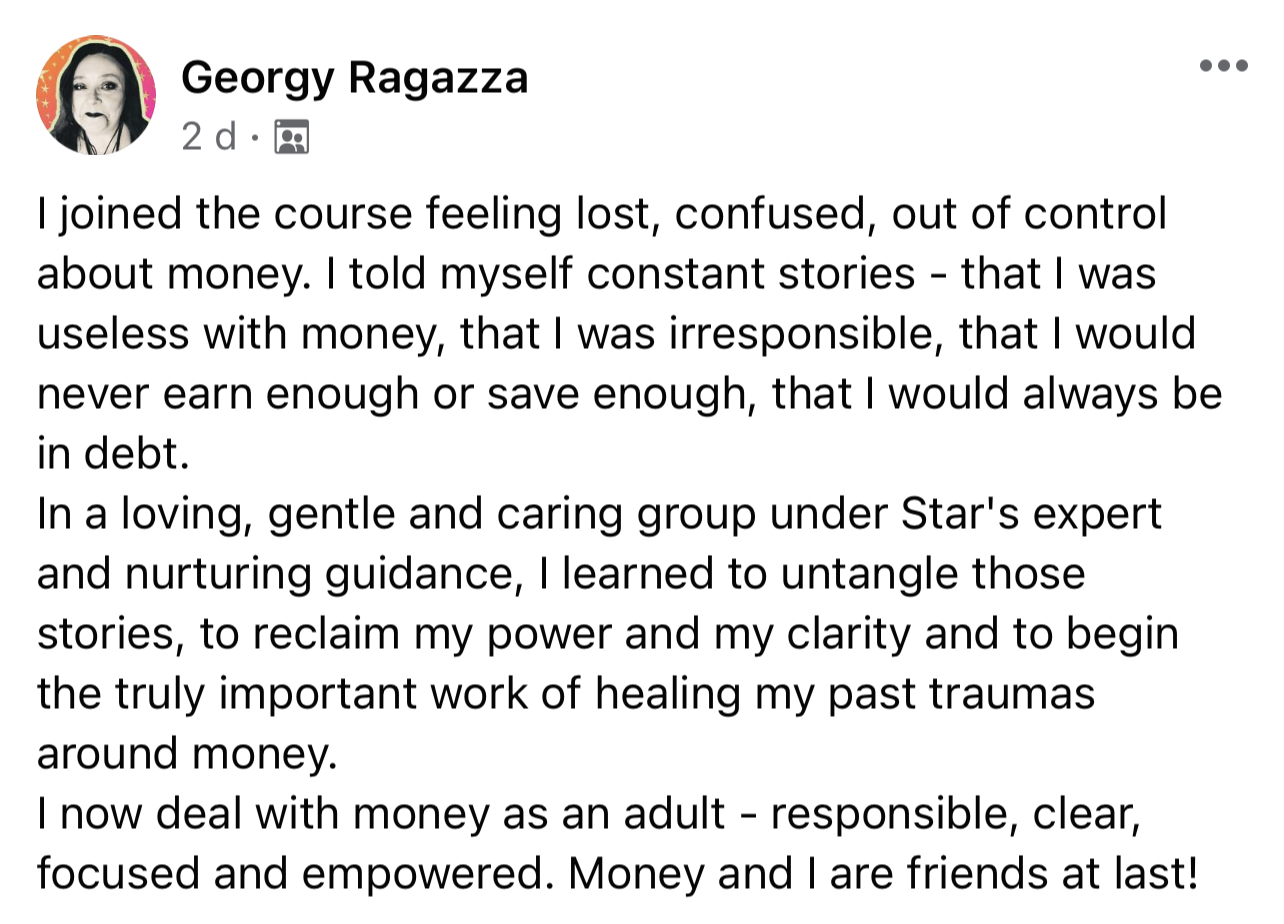This screenshot has width=1284, height=924.
Task: Click the text "around money."
Action: [182, 754]
